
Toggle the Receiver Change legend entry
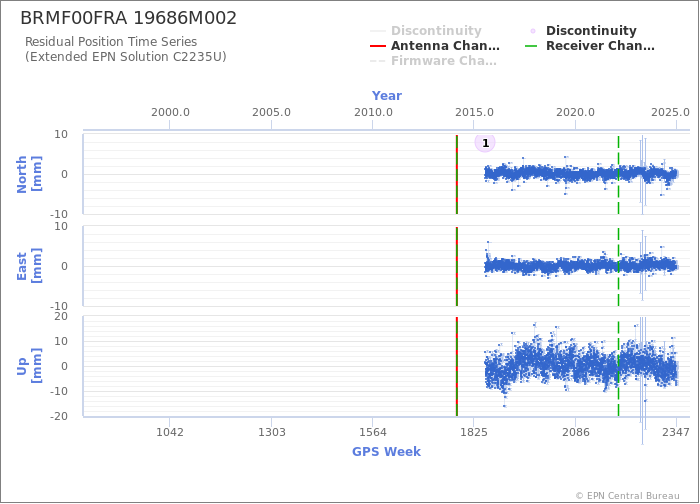click(x=590, y=46)
